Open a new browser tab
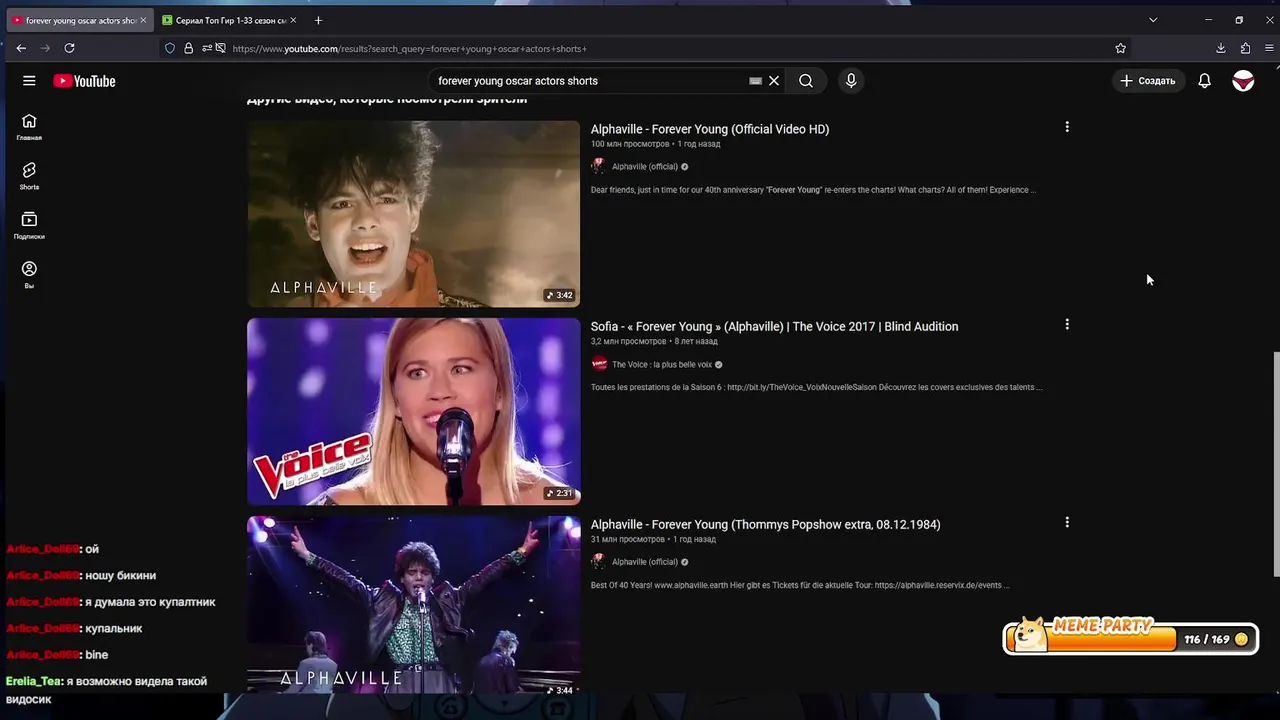 click(318, 20)
